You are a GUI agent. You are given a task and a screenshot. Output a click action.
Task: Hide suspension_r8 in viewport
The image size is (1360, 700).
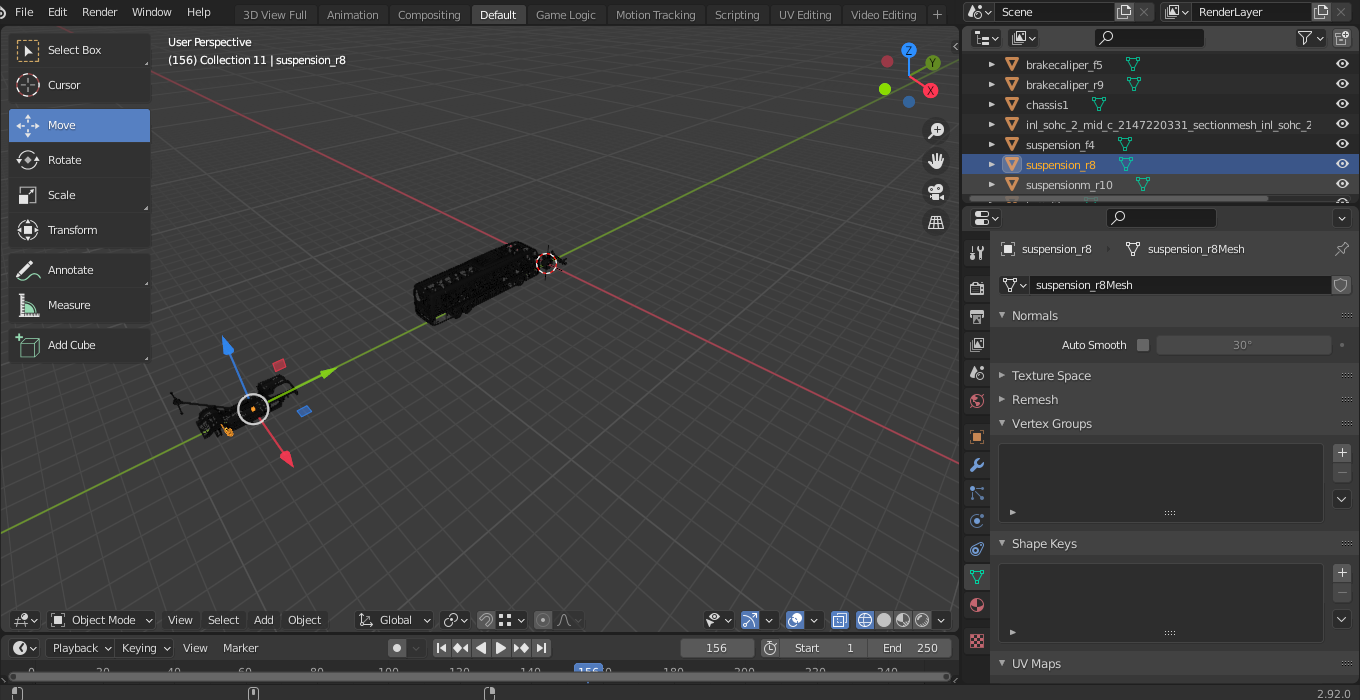tap(1342, 164)
